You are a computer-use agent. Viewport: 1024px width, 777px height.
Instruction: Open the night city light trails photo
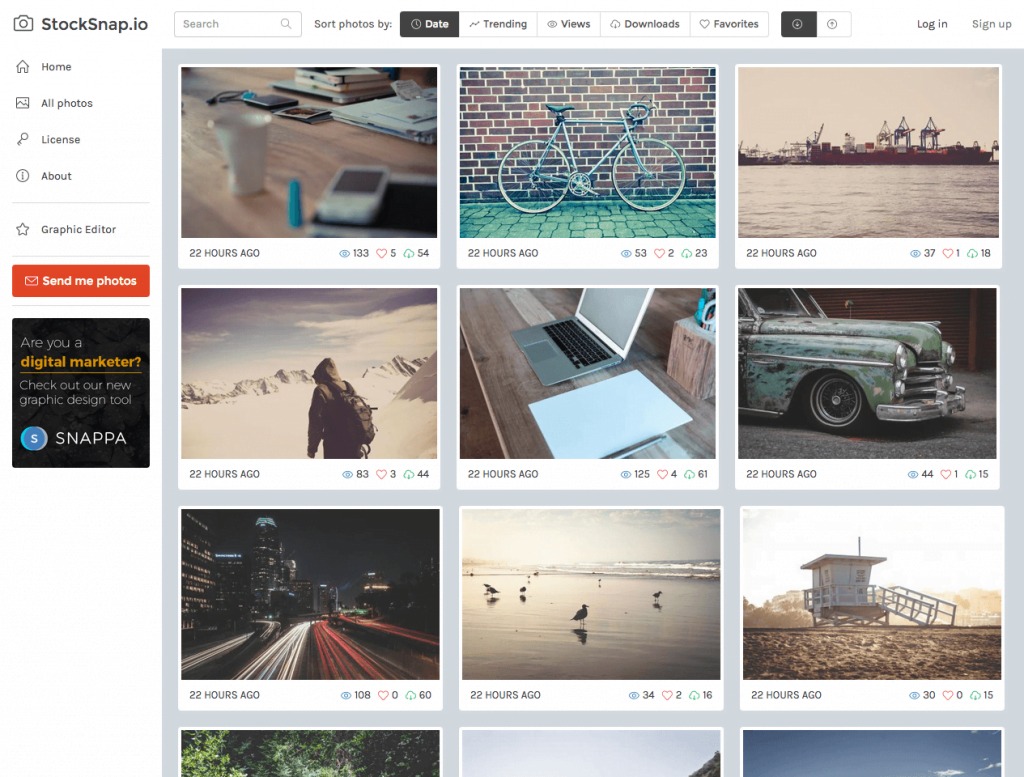[x=310, y=594]
